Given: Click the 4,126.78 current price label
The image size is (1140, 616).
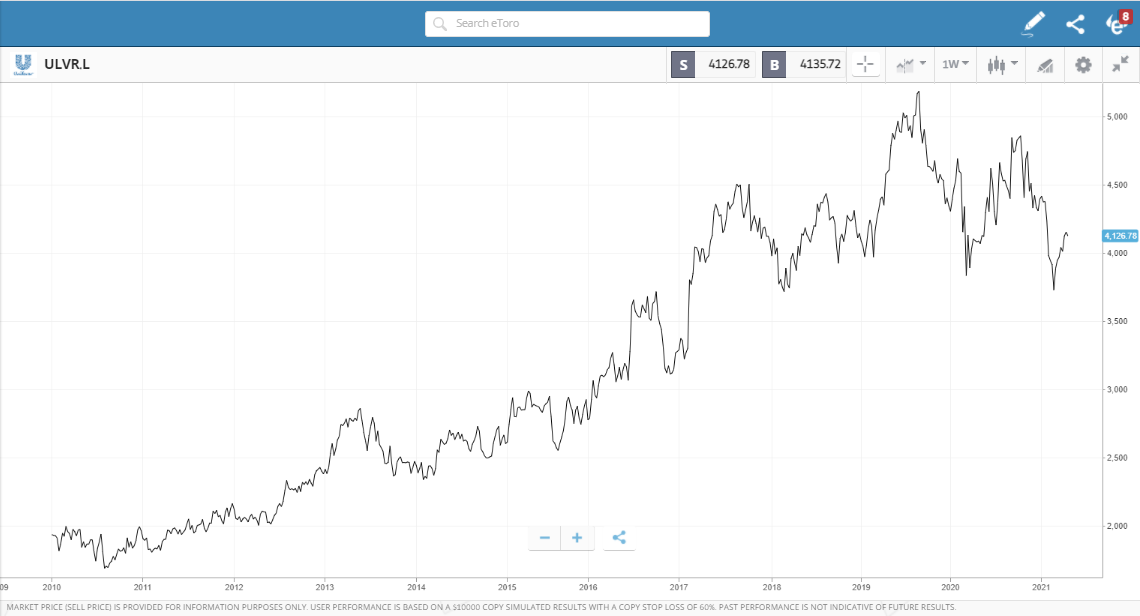Looking at the screenshot, I should 1120,236.
